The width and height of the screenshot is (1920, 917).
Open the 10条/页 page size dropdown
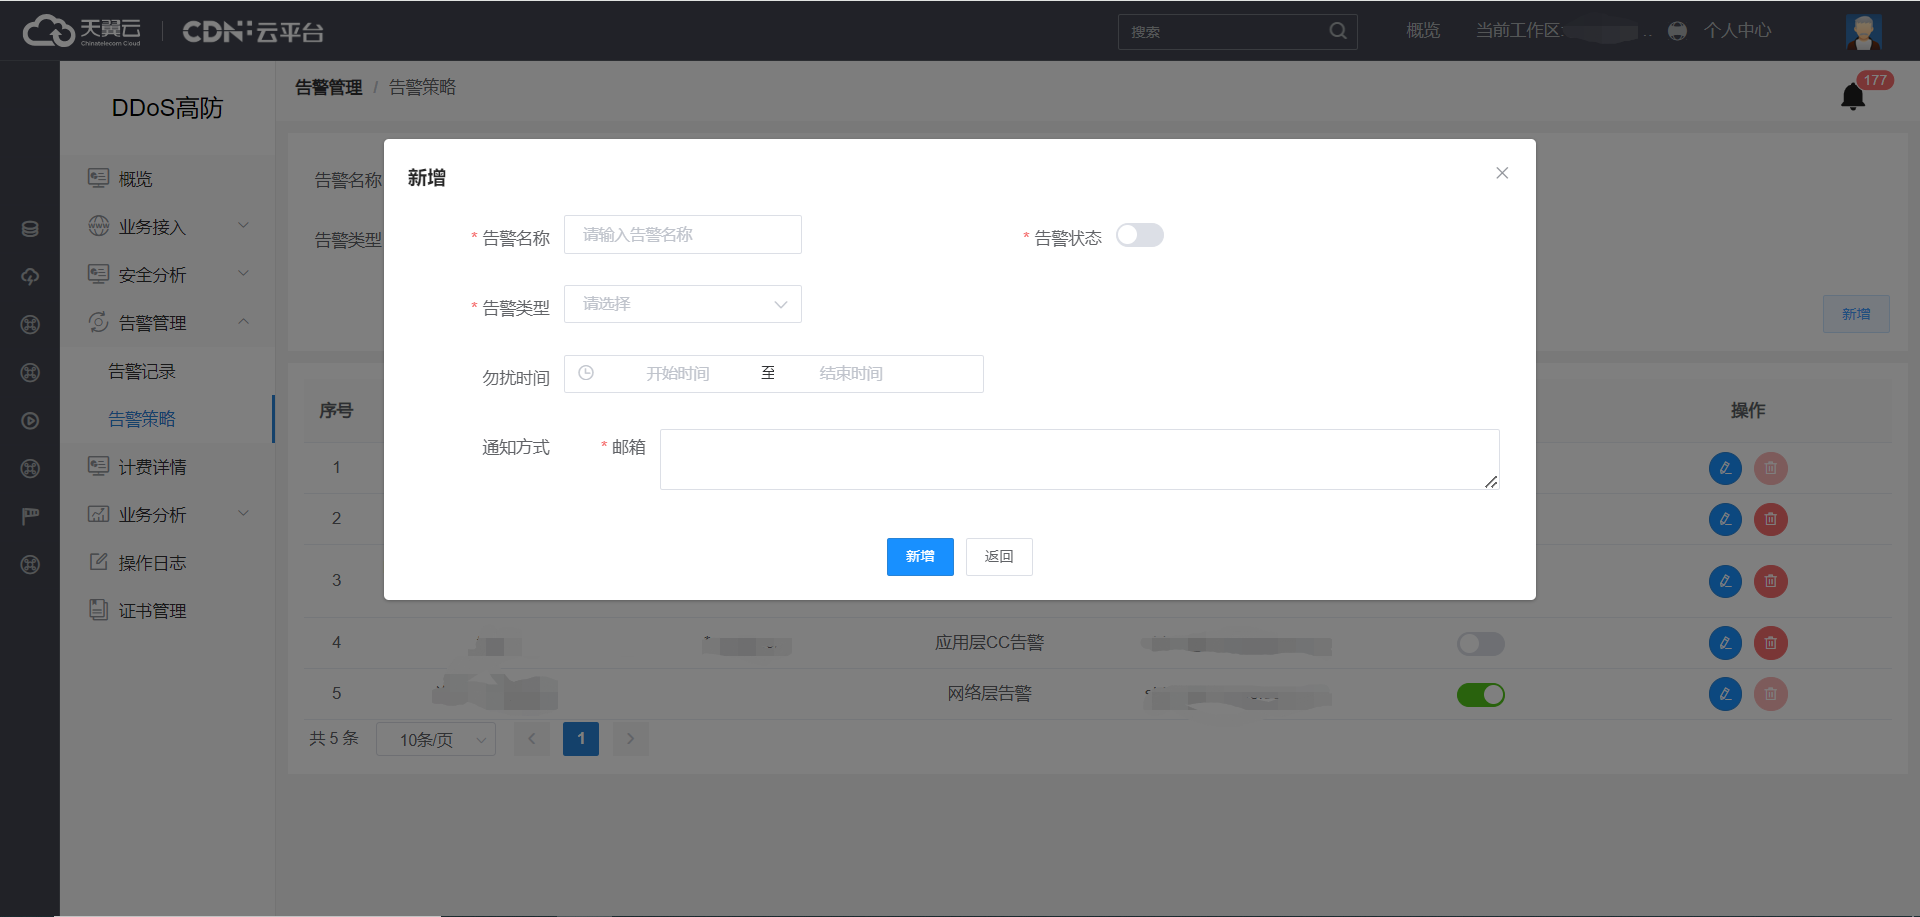tap(435, 740)
